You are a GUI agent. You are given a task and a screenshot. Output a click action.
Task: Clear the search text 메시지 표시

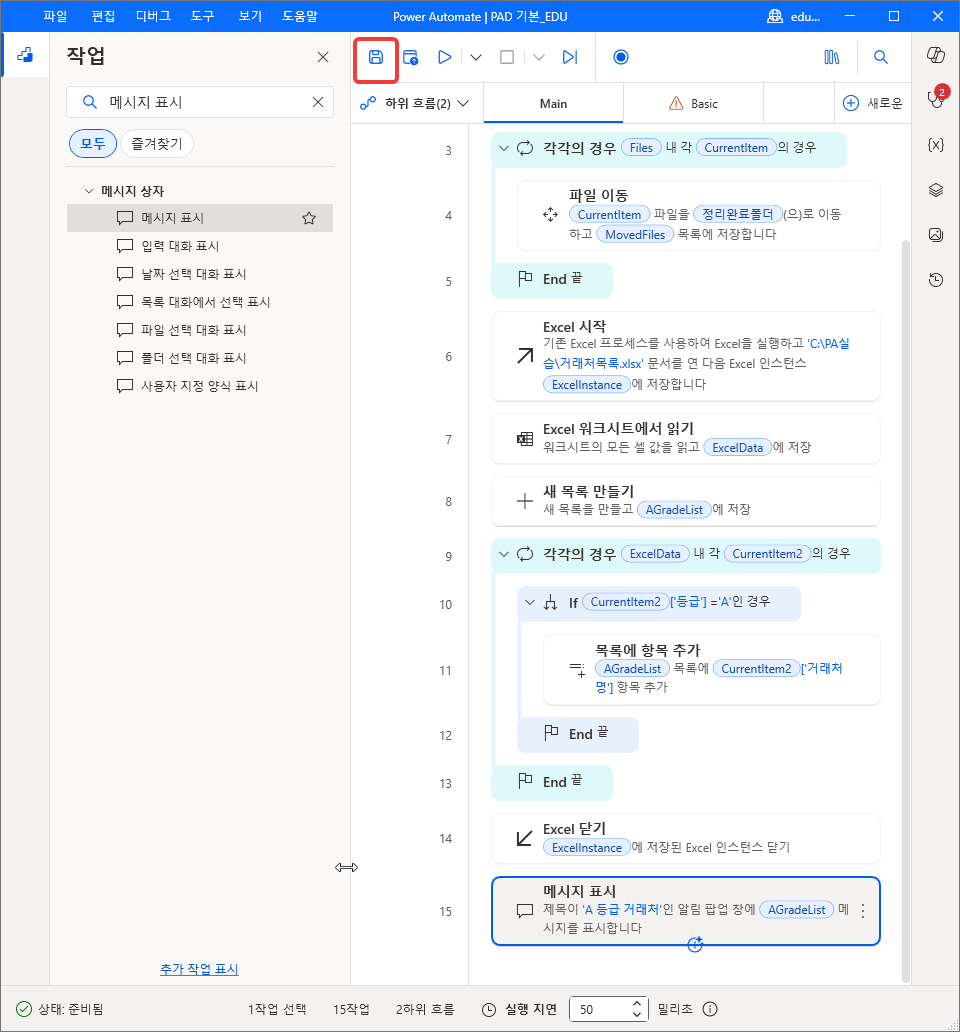point(318,102)
